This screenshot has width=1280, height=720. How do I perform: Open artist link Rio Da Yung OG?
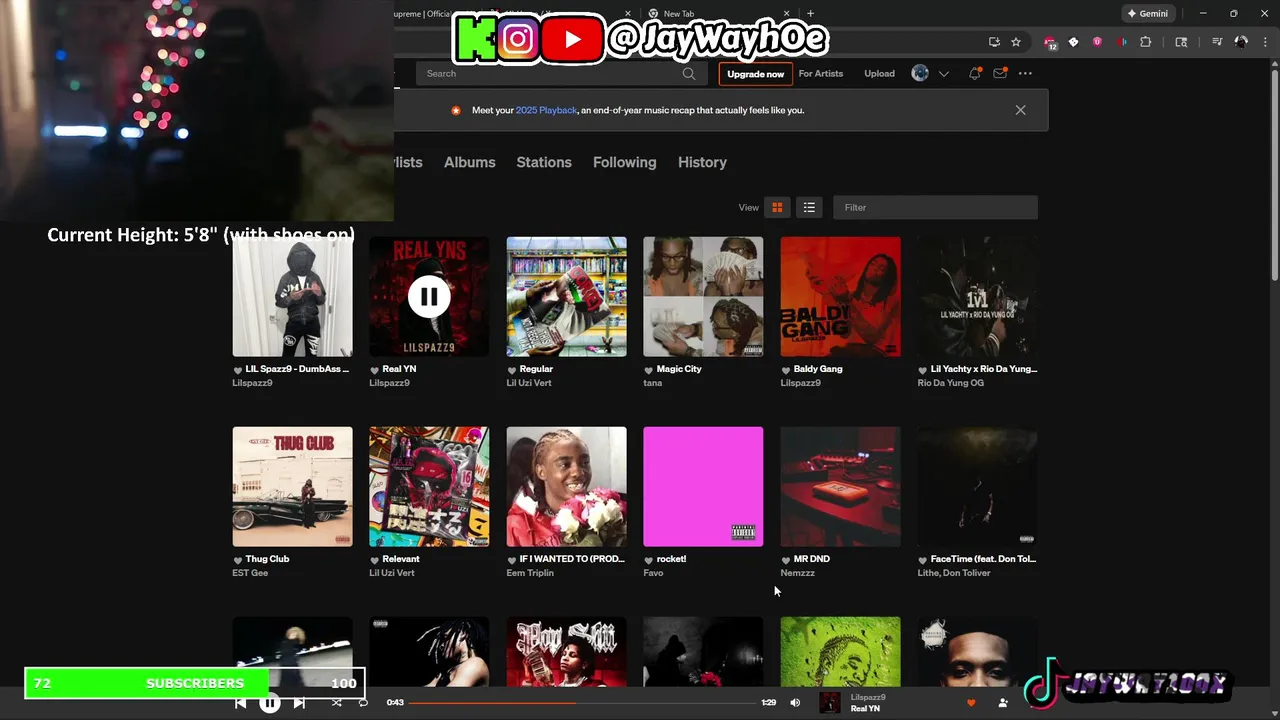(951, 383)
